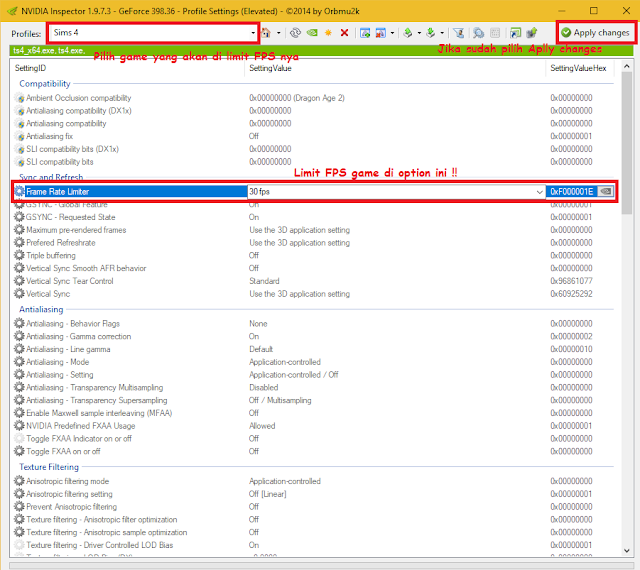The image size is (640, 570).
Task: Click the SettingValueHex column header
Action: click(x=580, y=68)
